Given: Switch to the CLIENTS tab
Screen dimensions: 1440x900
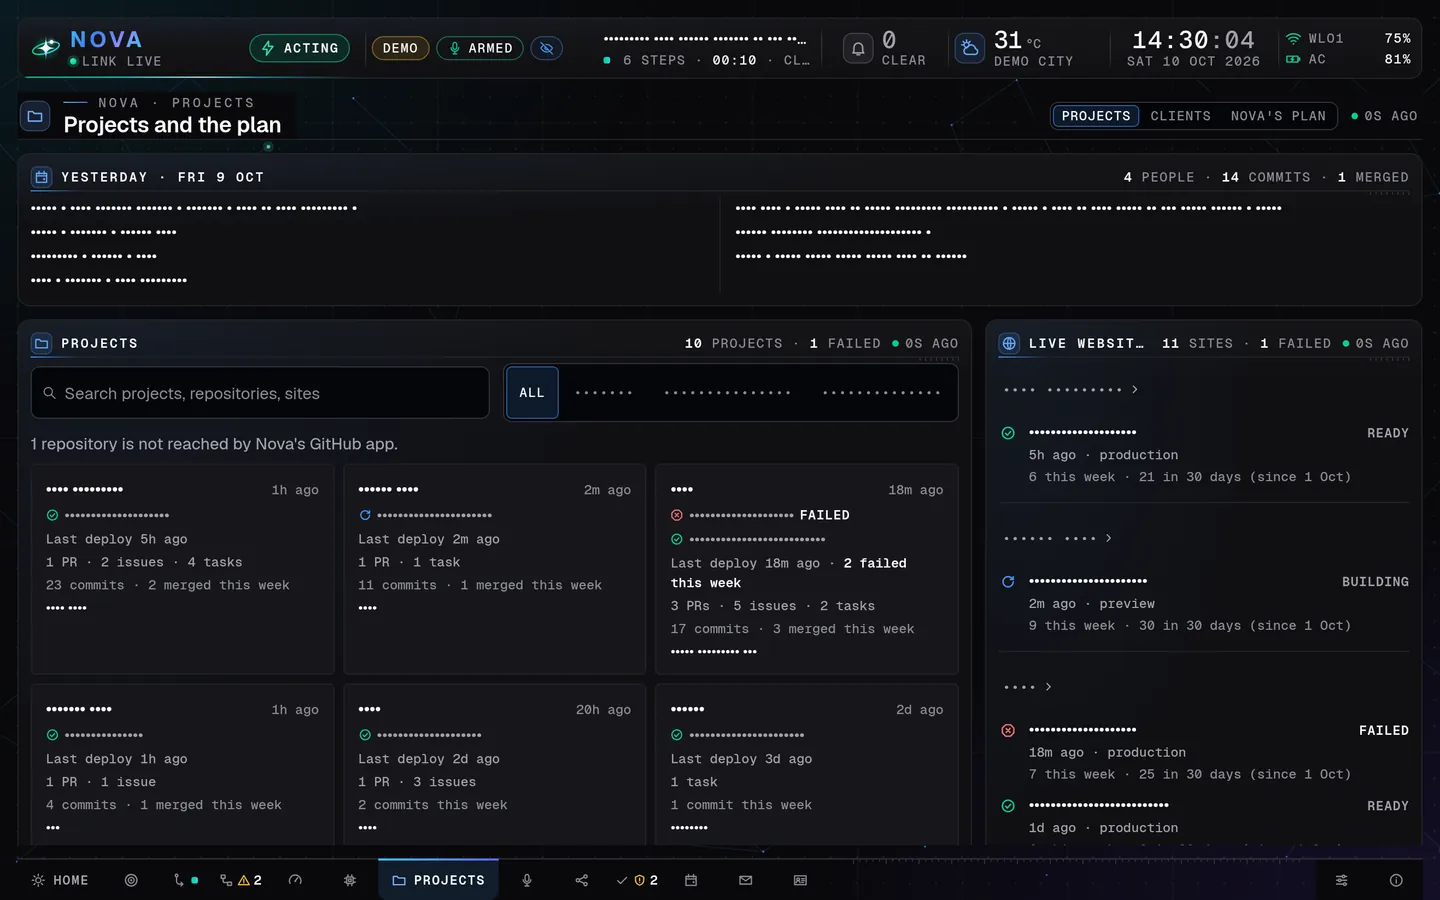Looking at the screenshot, I should point(1180,116).
